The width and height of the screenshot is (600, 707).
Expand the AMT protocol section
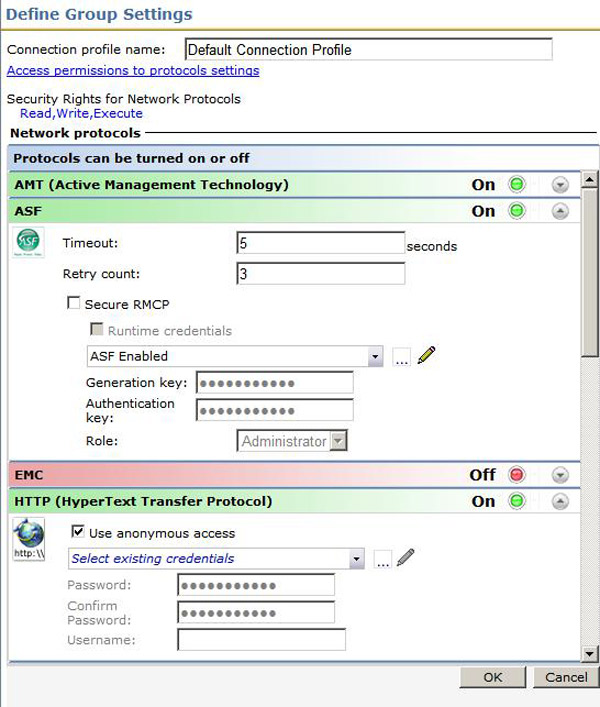[560, 185]
